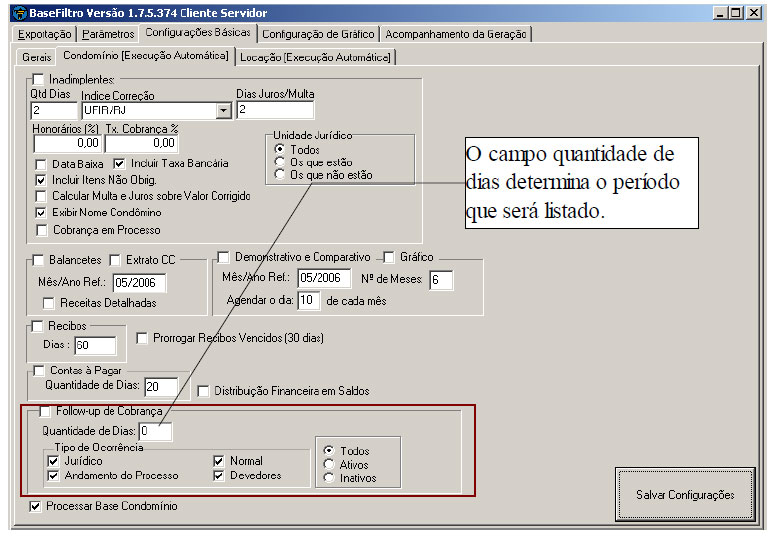This screenshot has width=770, height=536.
Task: Select the Configuração de Gráfico tab
Action: [319, 34]
